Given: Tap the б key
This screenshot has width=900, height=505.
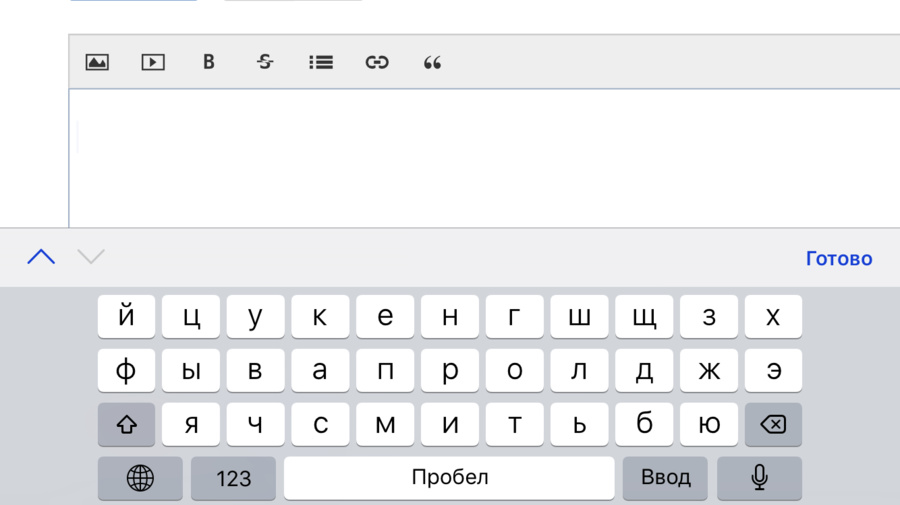Looking at the screenshot, I should pyautogui.click(x=644, y=425).
